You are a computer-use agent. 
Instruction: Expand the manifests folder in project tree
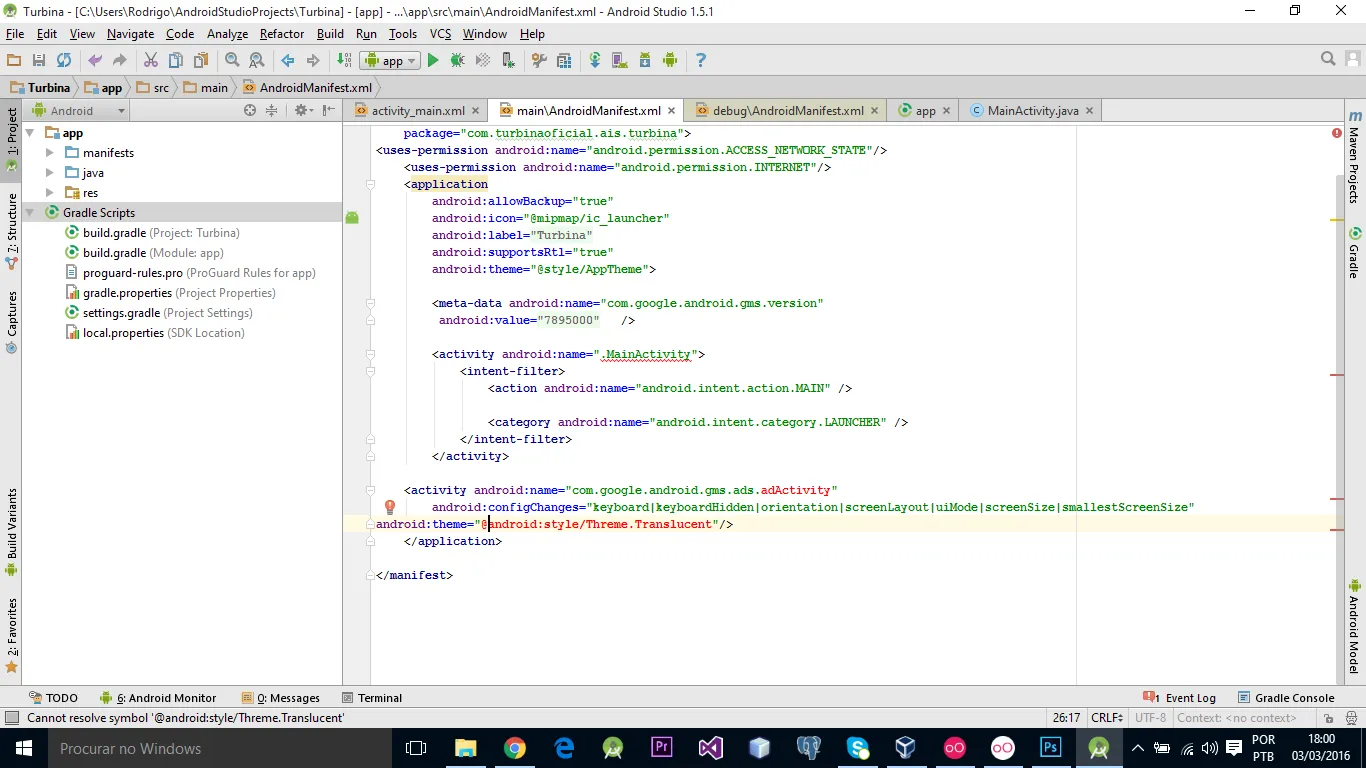[50, 153]
